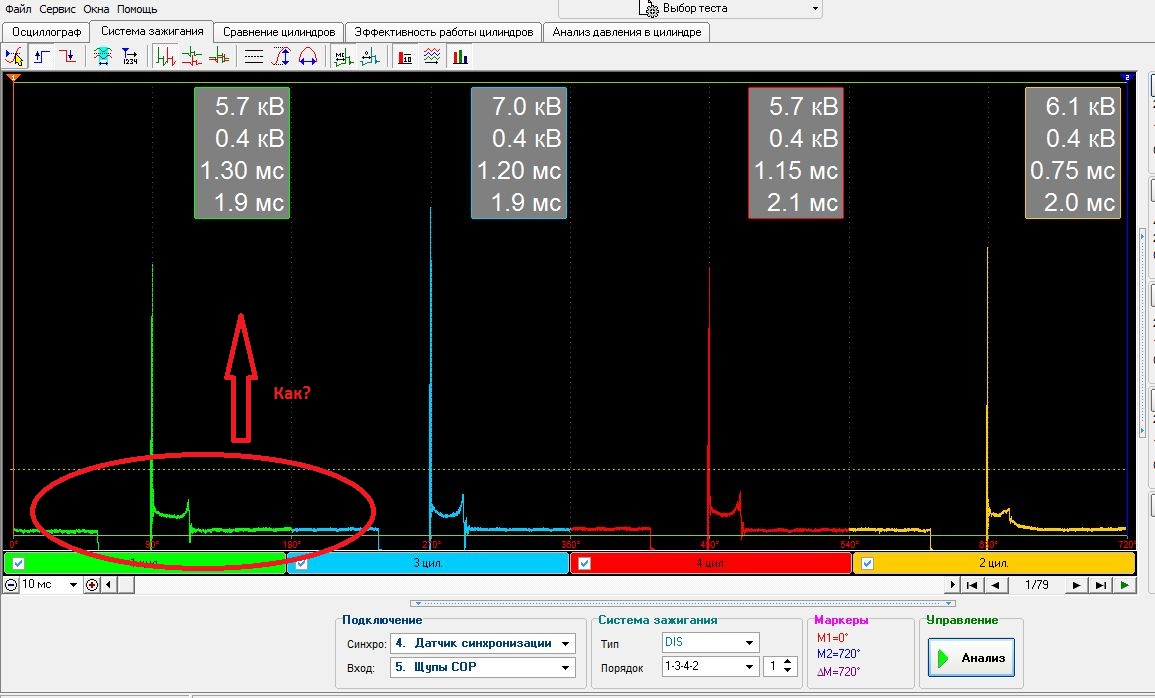Toggle the 2 цил. checkbox
1155x698 pixels.
point(867,563)
